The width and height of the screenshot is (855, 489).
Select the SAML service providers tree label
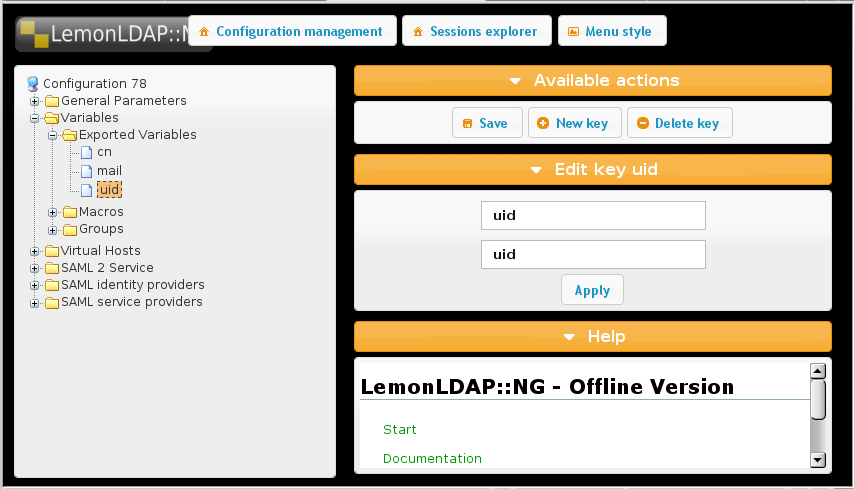point(131,302)
